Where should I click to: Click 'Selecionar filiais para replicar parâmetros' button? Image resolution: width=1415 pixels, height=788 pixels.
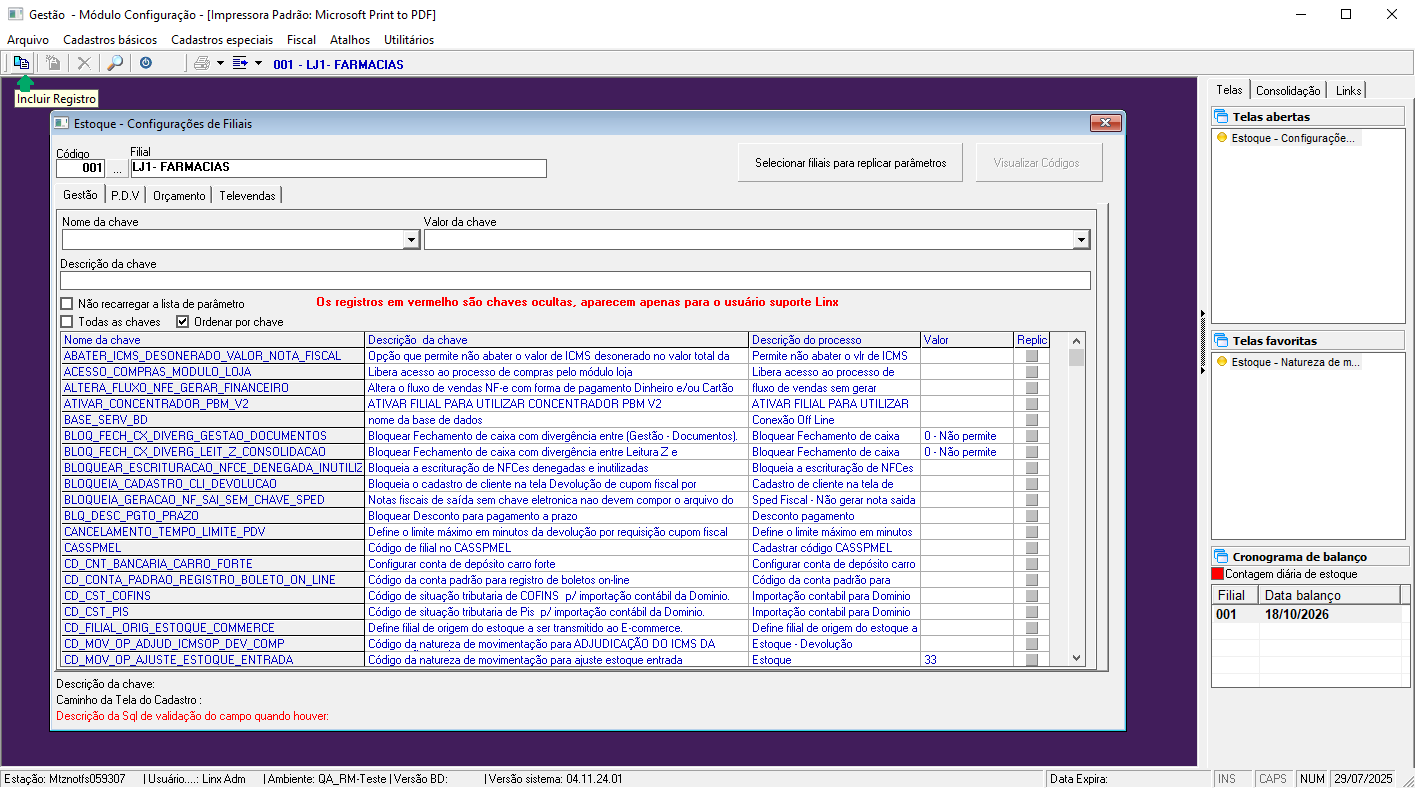coord(850,163)
